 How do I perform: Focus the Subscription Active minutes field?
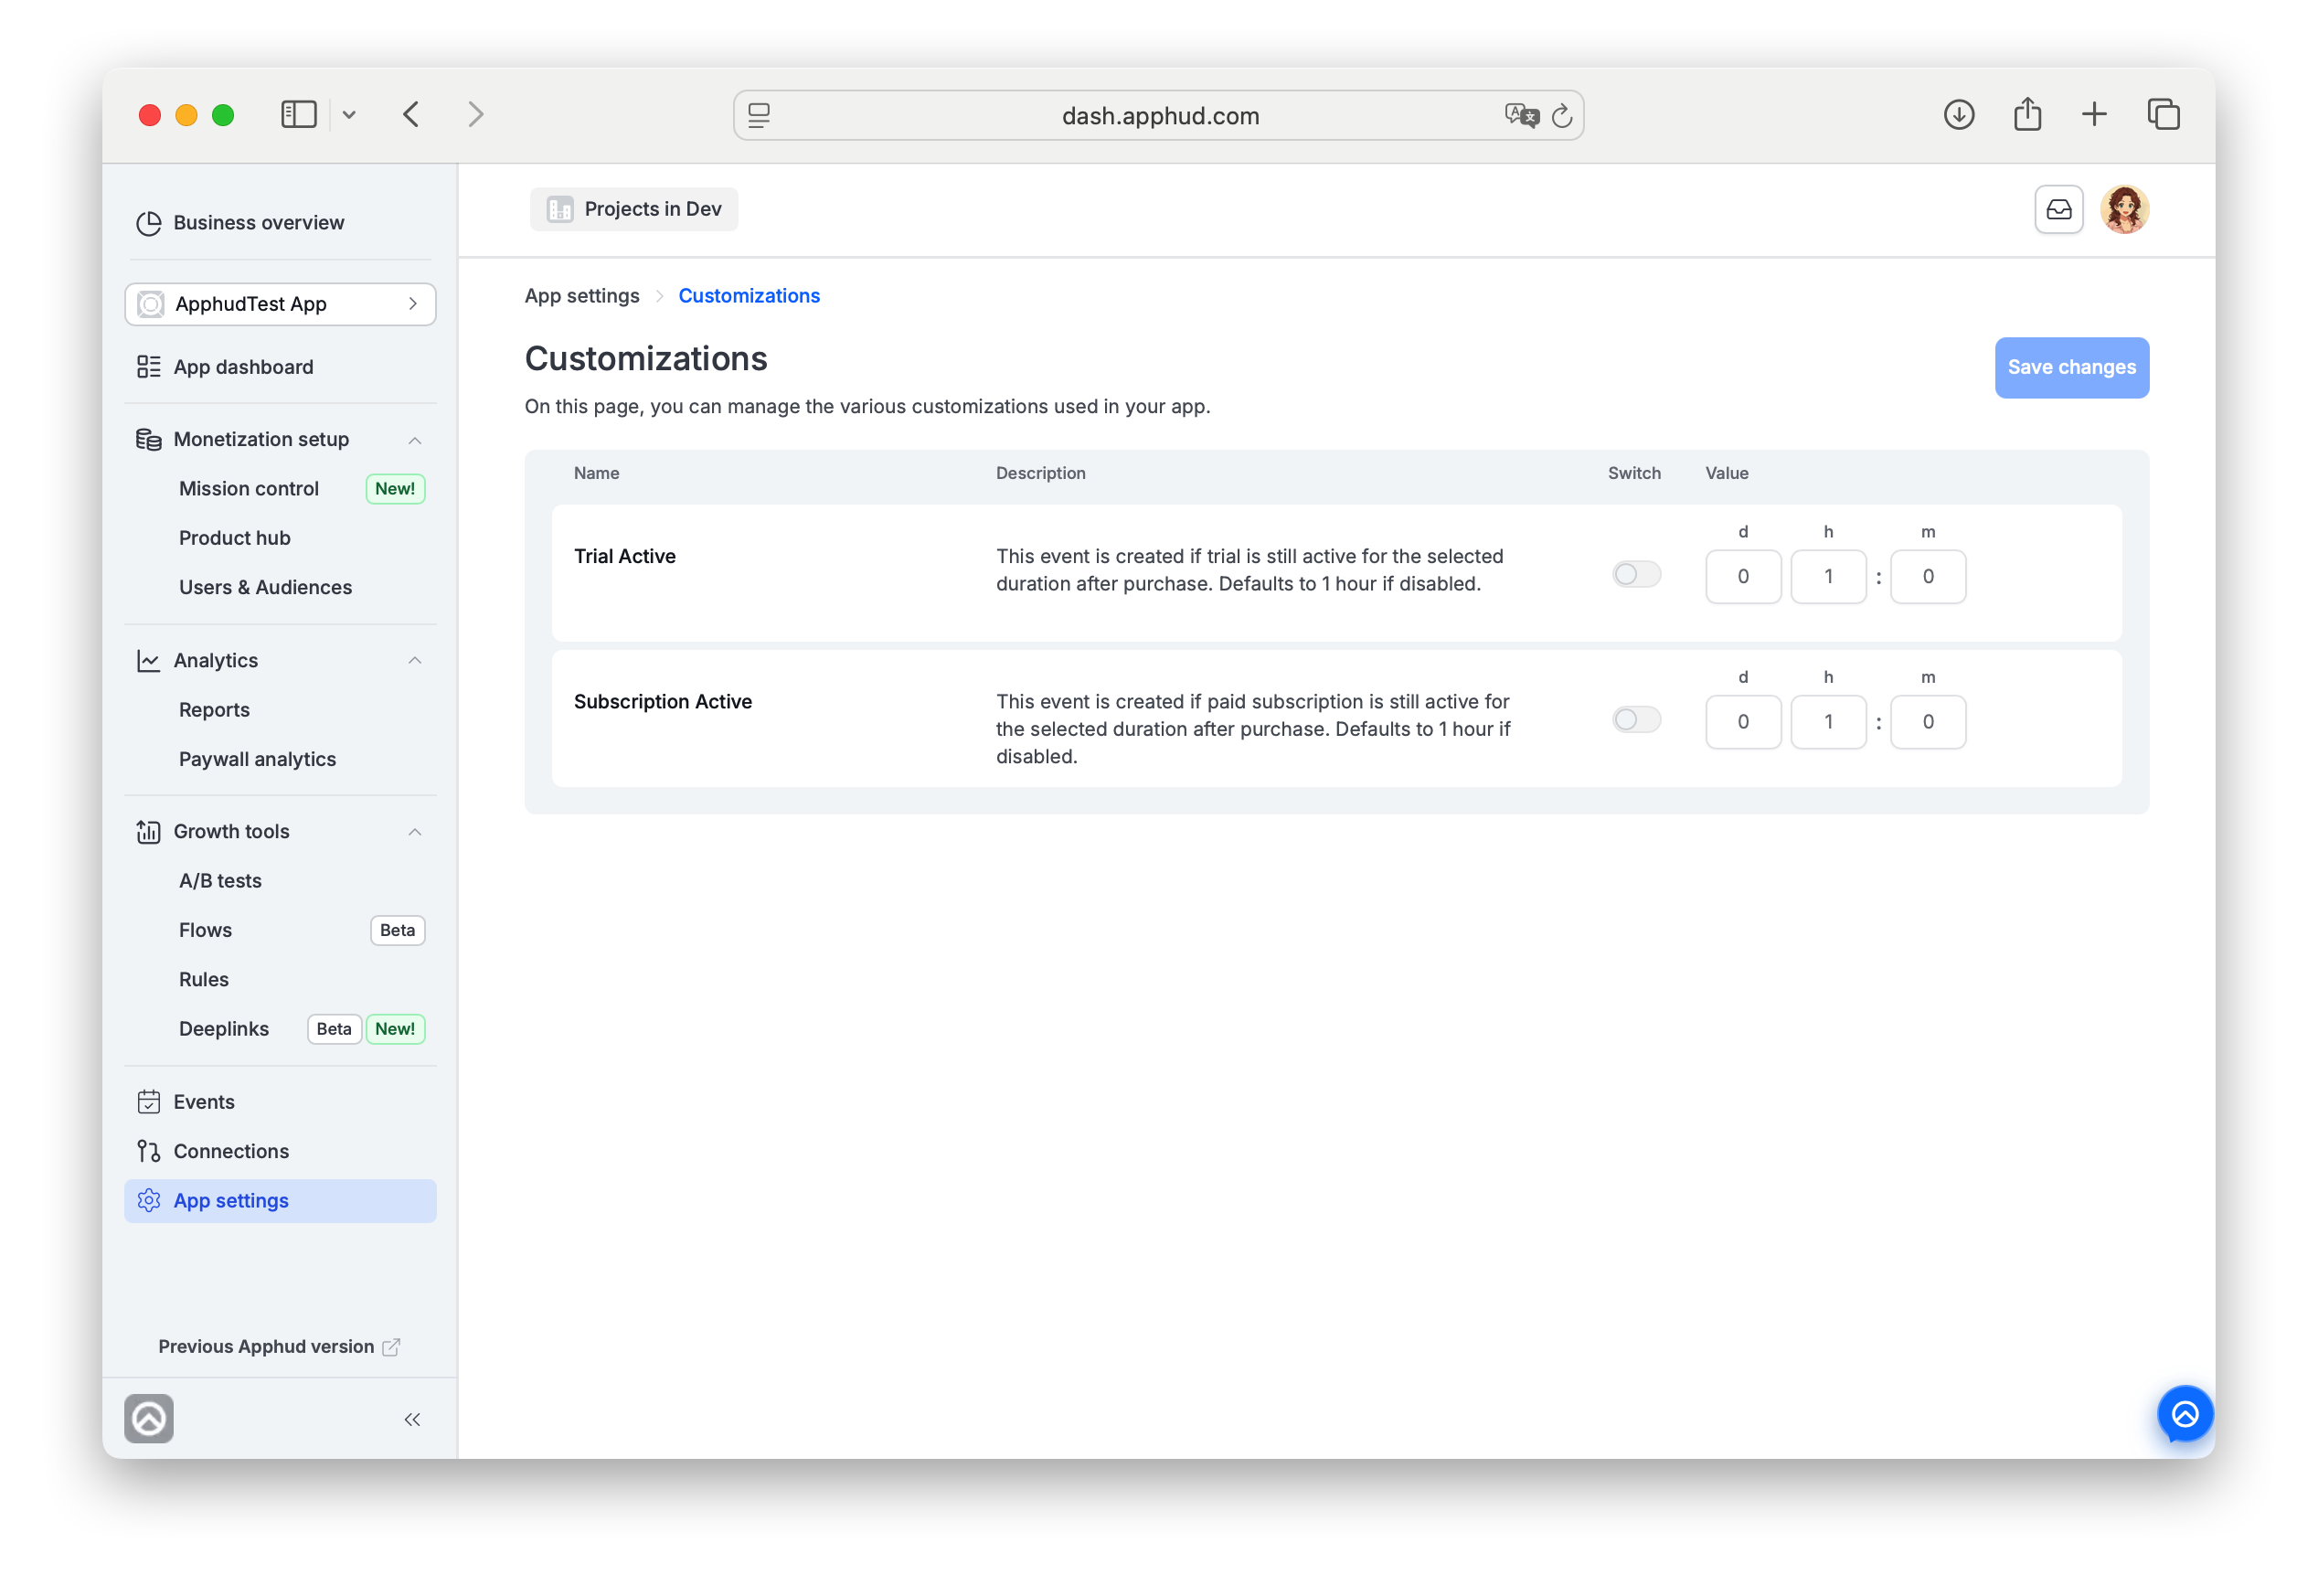coord(1927,722)
